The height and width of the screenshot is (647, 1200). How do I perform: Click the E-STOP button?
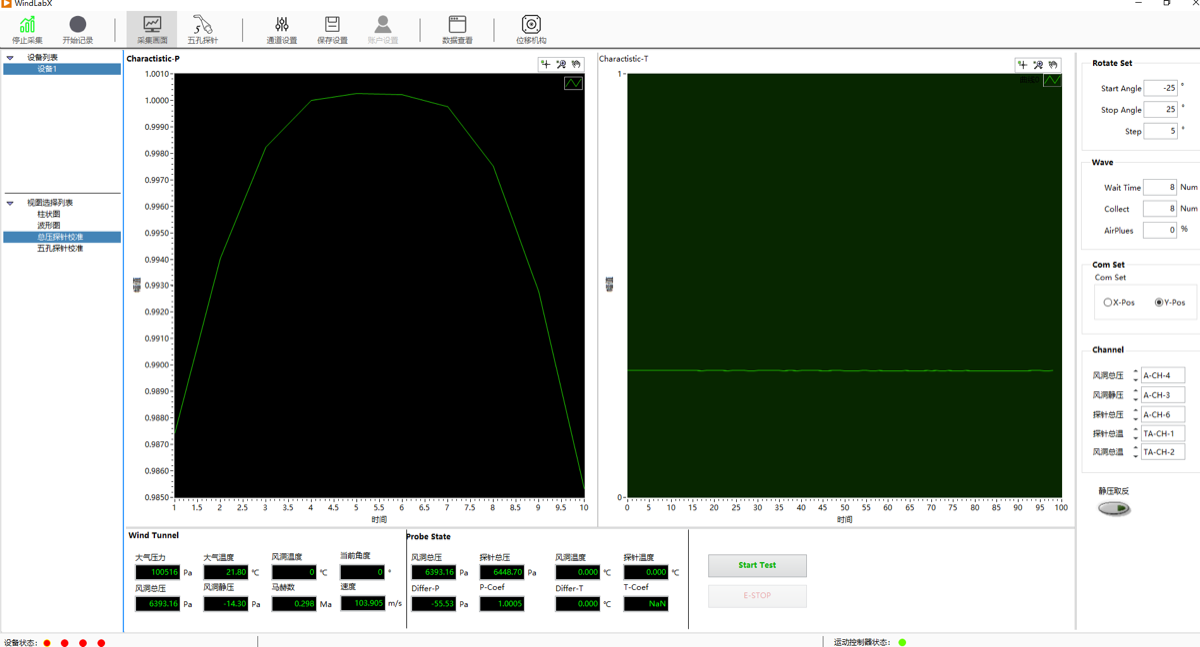pyautogui.click(x=757, y=596)
